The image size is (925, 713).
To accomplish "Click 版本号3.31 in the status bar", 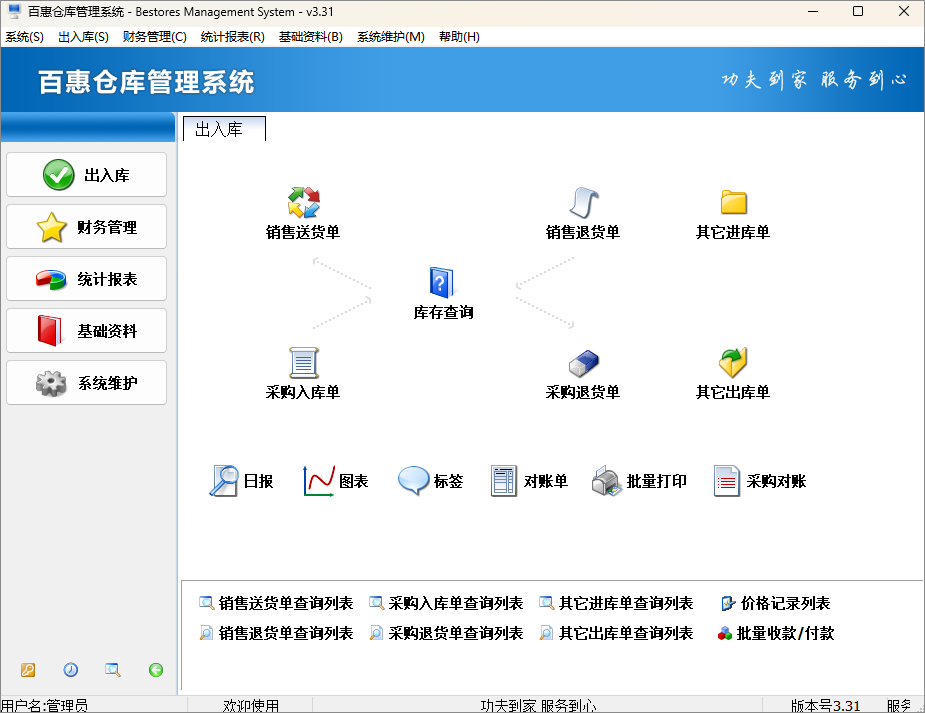I will [825, 705].
